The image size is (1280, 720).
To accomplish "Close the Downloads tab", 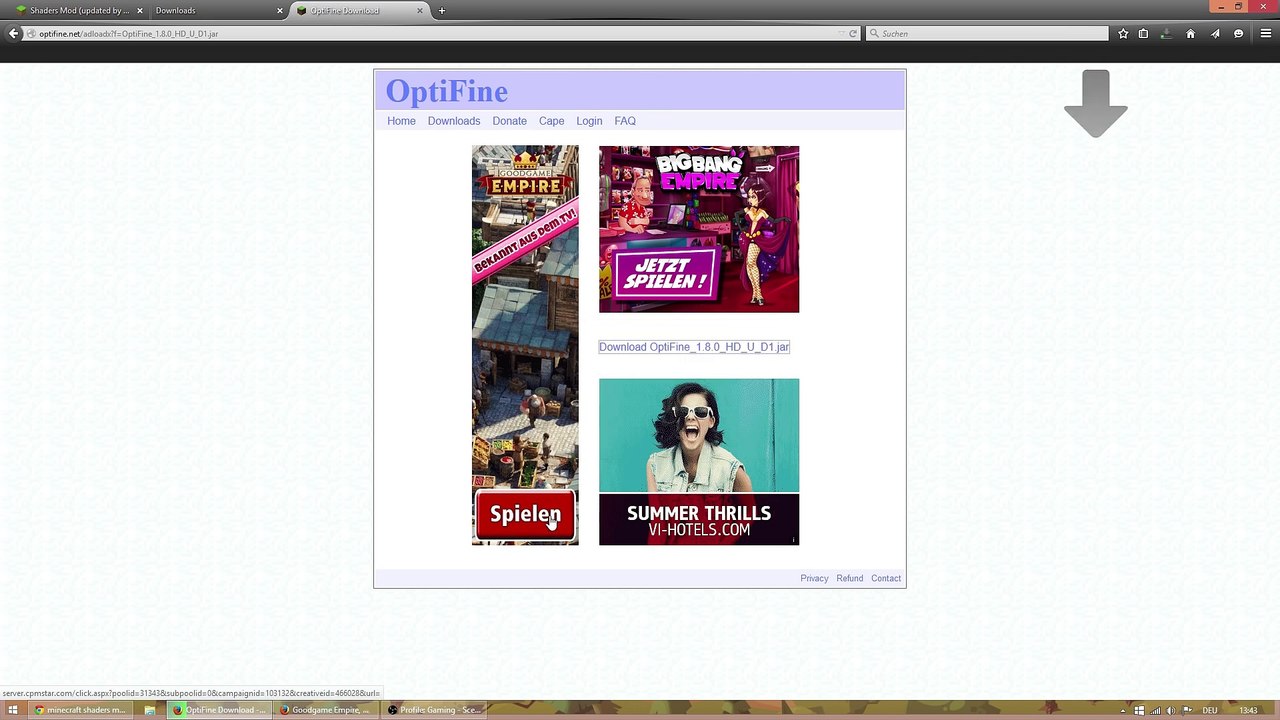I will (x=281, y=11).
